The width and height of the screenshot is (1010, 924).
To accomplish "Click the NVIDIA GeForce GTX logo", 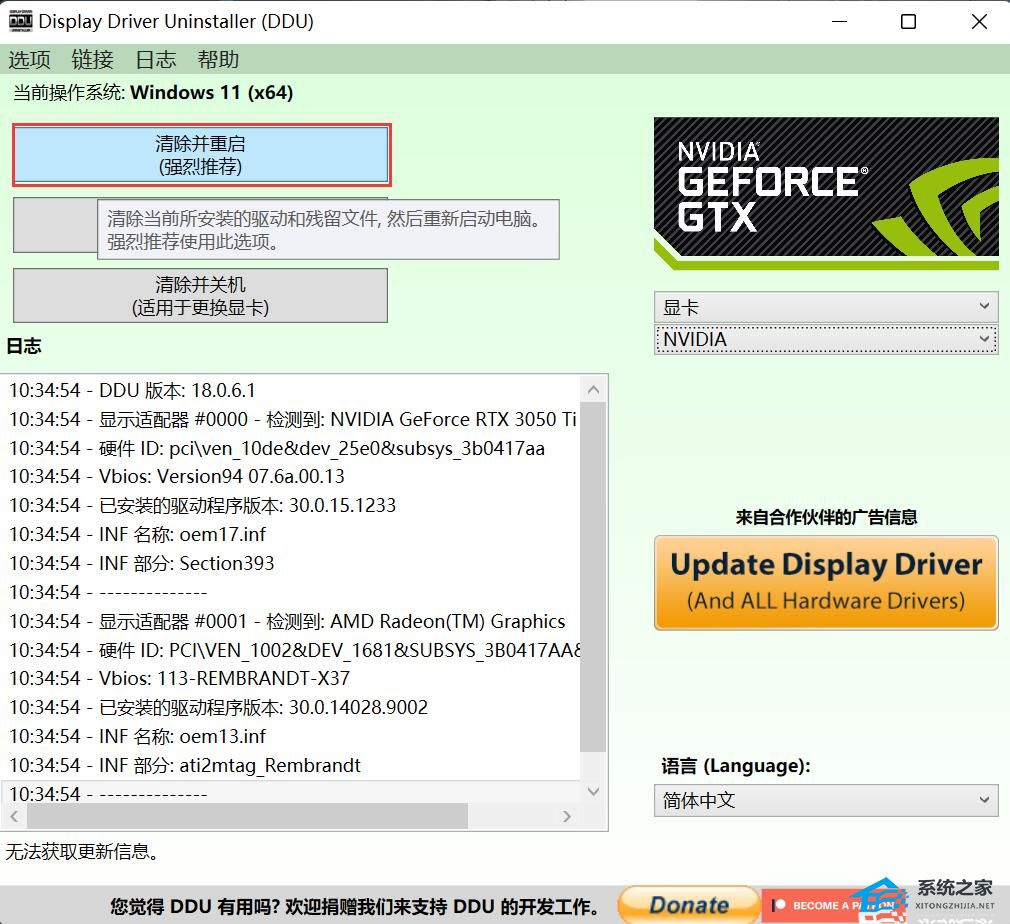I will pyautogui.click(x=826, y=193).
